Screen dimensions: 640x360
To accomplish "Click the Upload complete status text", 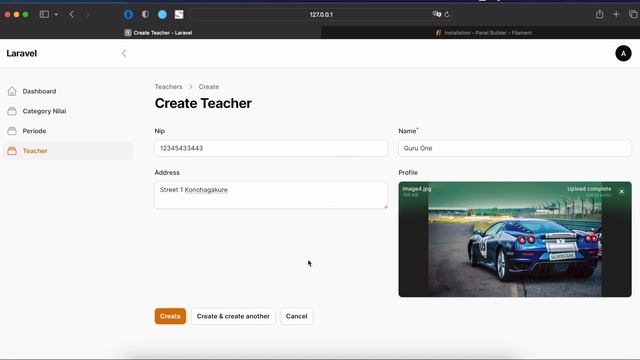I will pos(589,189).
